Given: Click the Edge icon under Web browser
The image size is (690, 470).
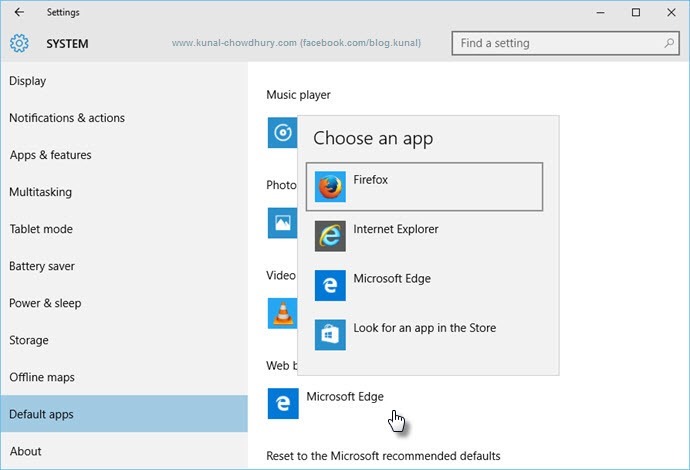Looking at the screenshot, I should click(x=283, y=404).
